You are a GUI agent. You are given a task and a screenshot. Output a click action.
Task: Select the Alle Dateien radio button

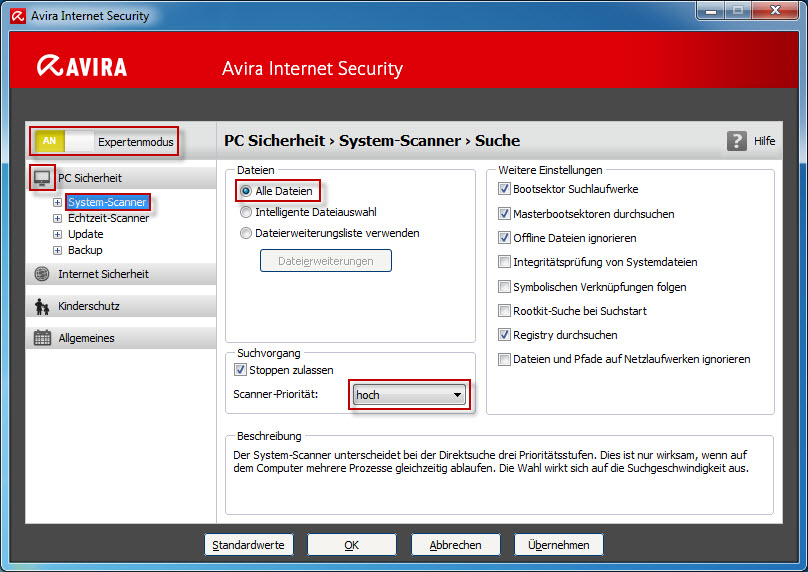coord(246,191)
